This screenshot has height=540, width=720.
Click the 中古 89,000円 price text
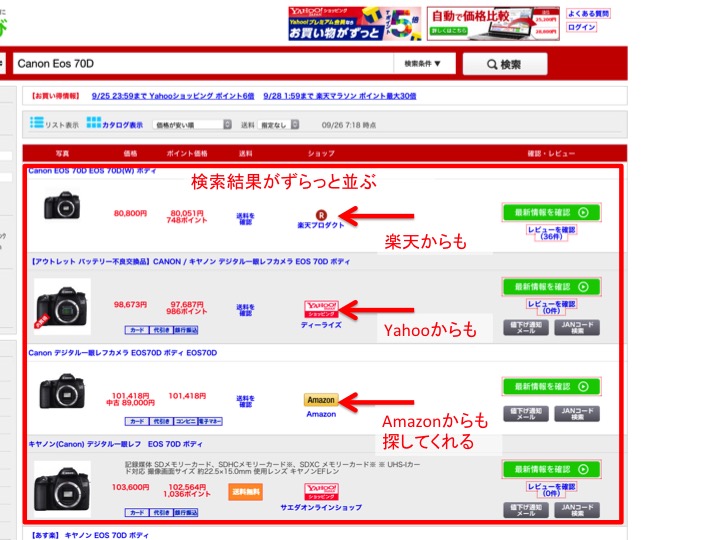pos(130,403)
